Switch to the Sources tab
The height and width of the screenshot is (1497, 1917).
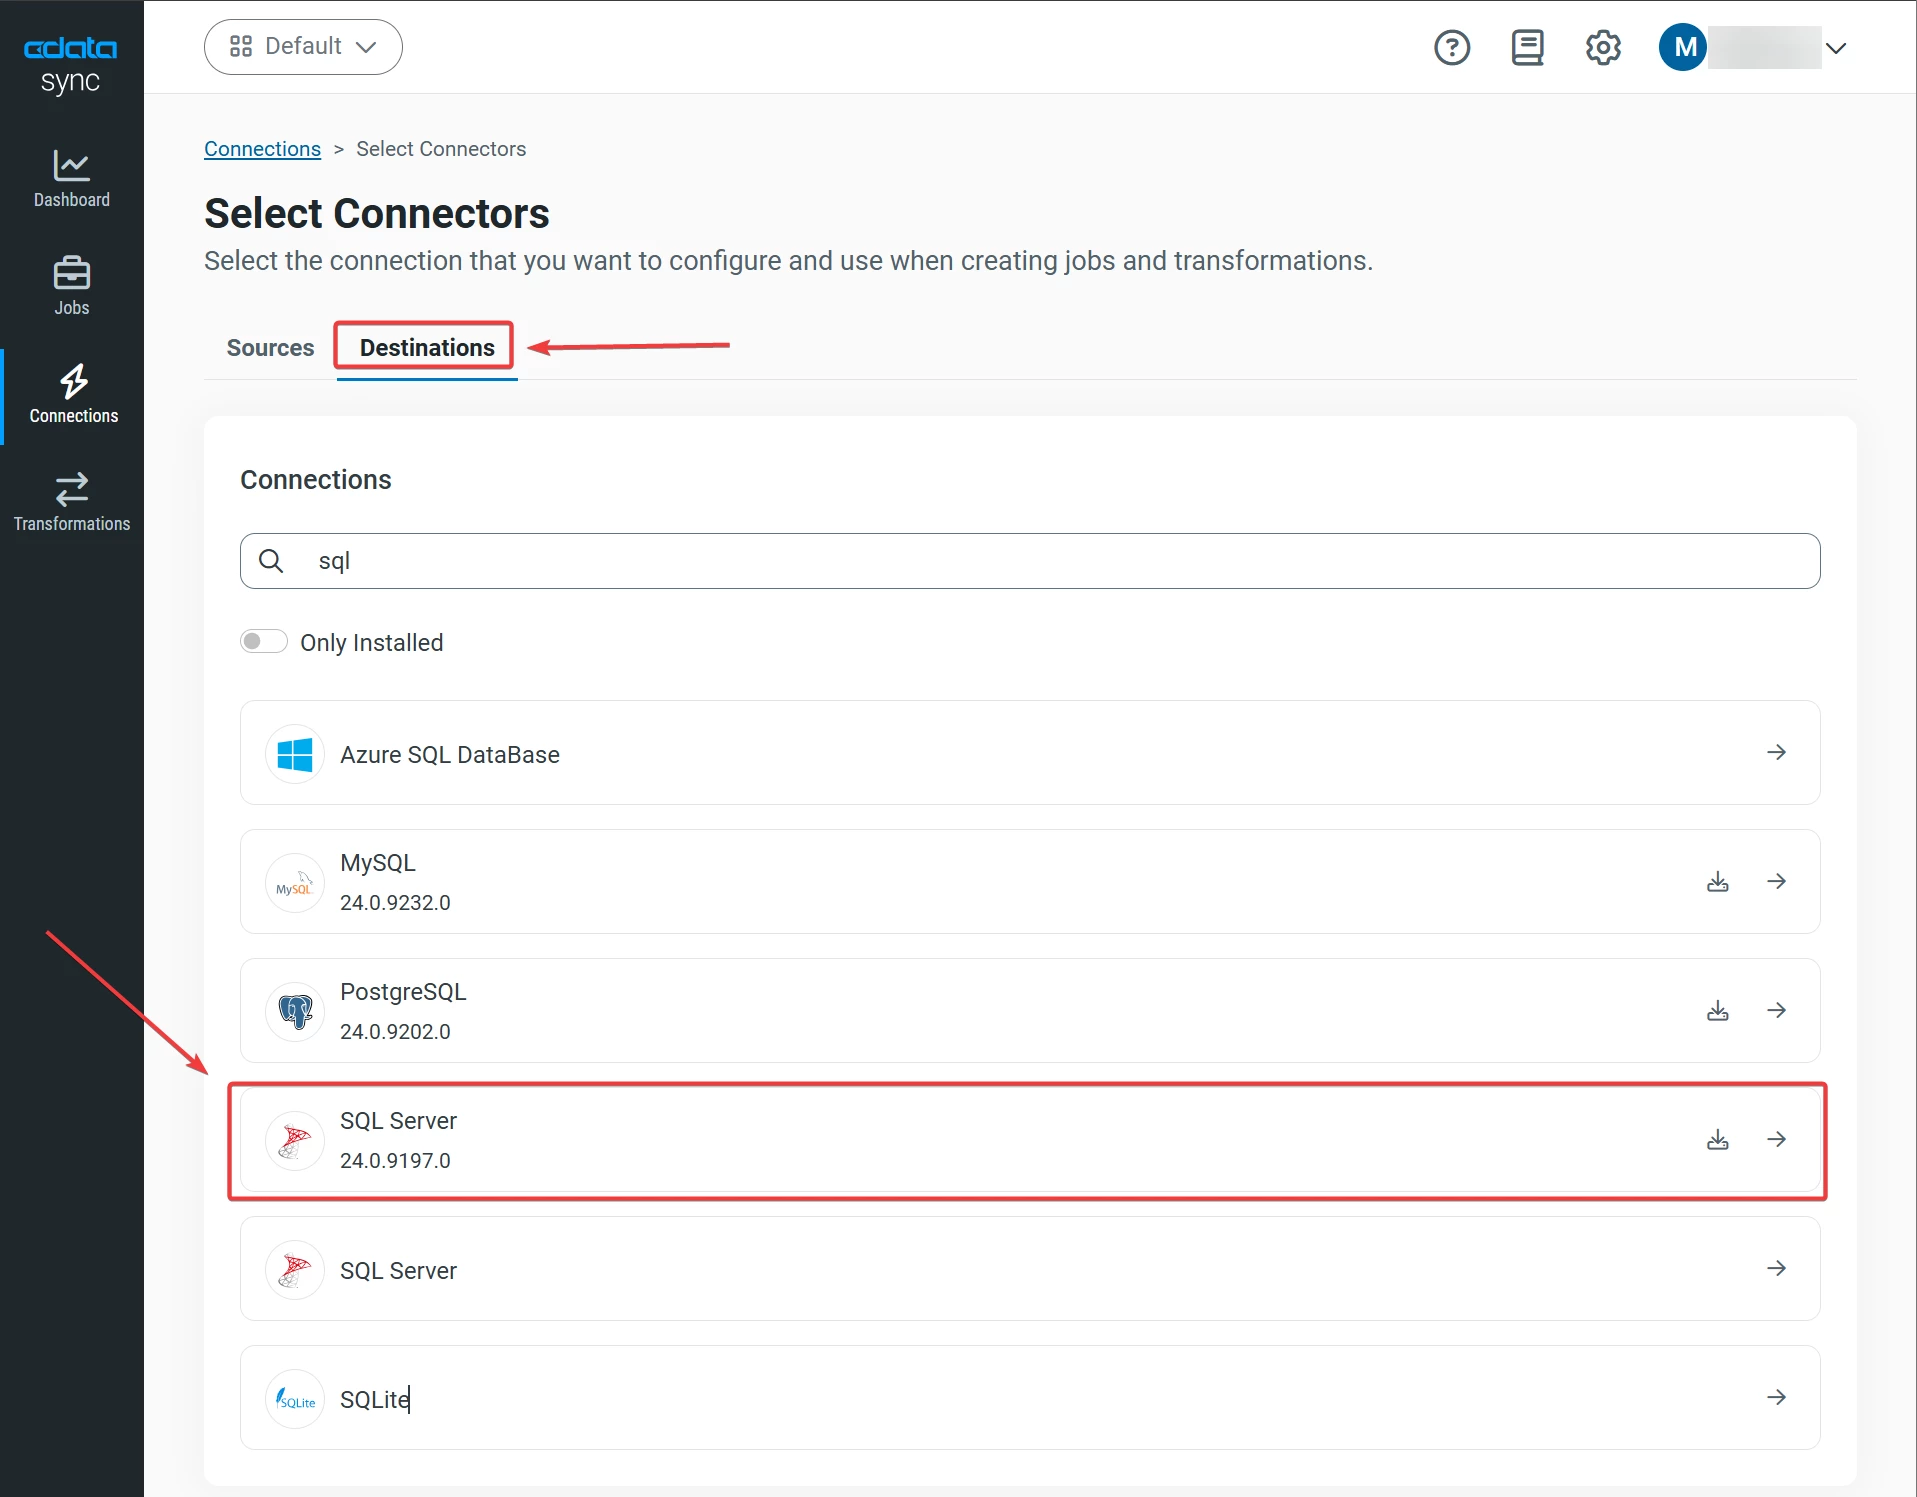coord(269,347)
